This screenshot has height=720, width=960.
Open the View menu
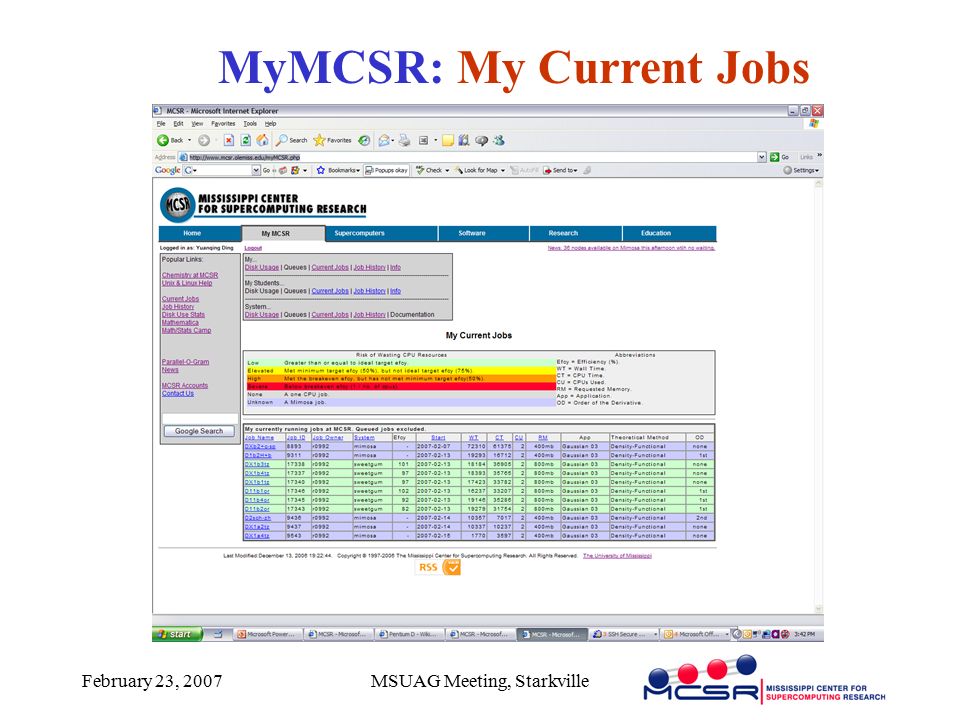(x=197, y=124)
